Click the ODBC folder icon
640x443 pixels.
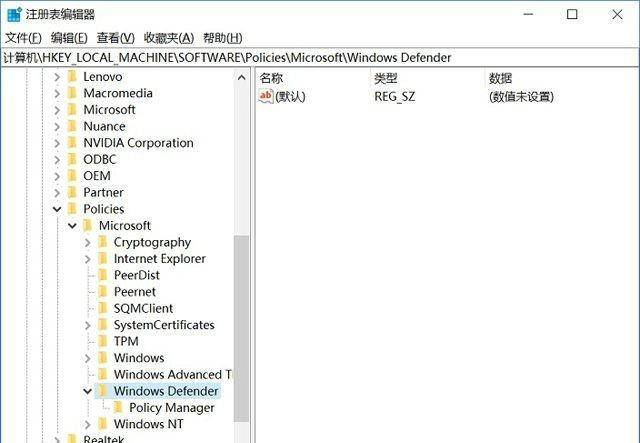click(72, 159)
